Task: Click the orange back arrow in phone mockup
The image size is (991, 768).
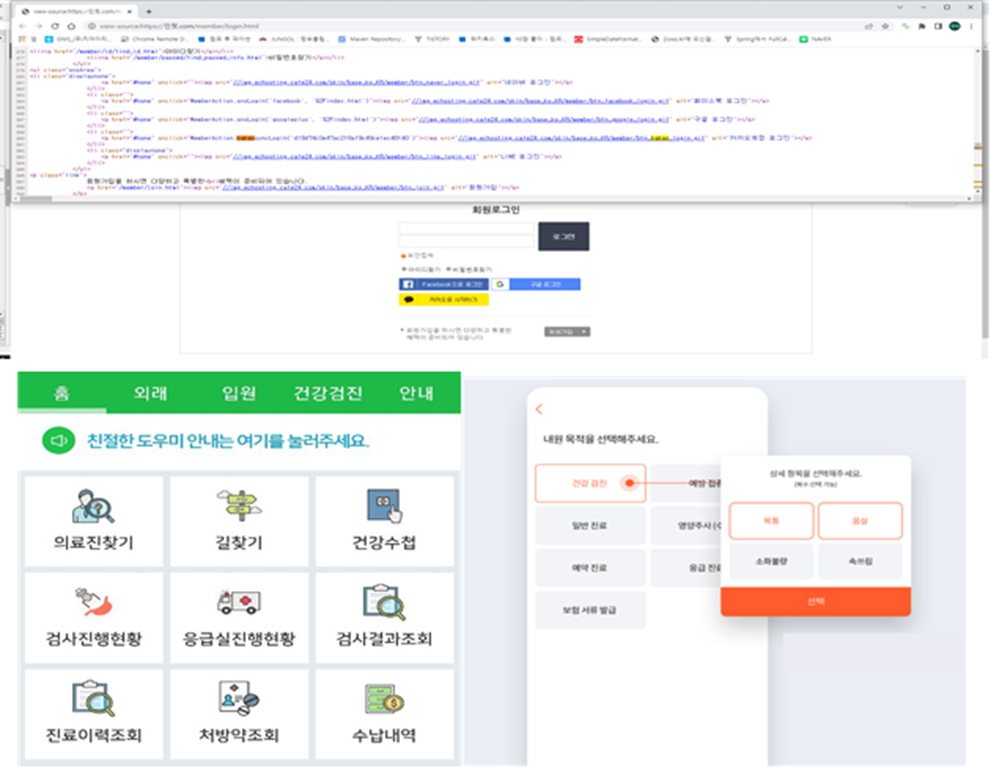Action: pyautogui.click(x=539, y=410)
